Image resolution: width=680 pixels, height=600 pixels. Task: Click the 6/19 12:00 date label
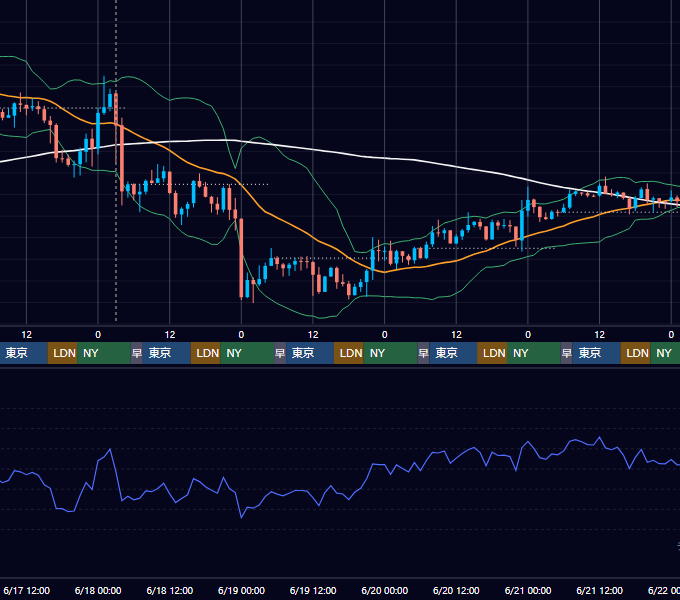pos(313,590)
